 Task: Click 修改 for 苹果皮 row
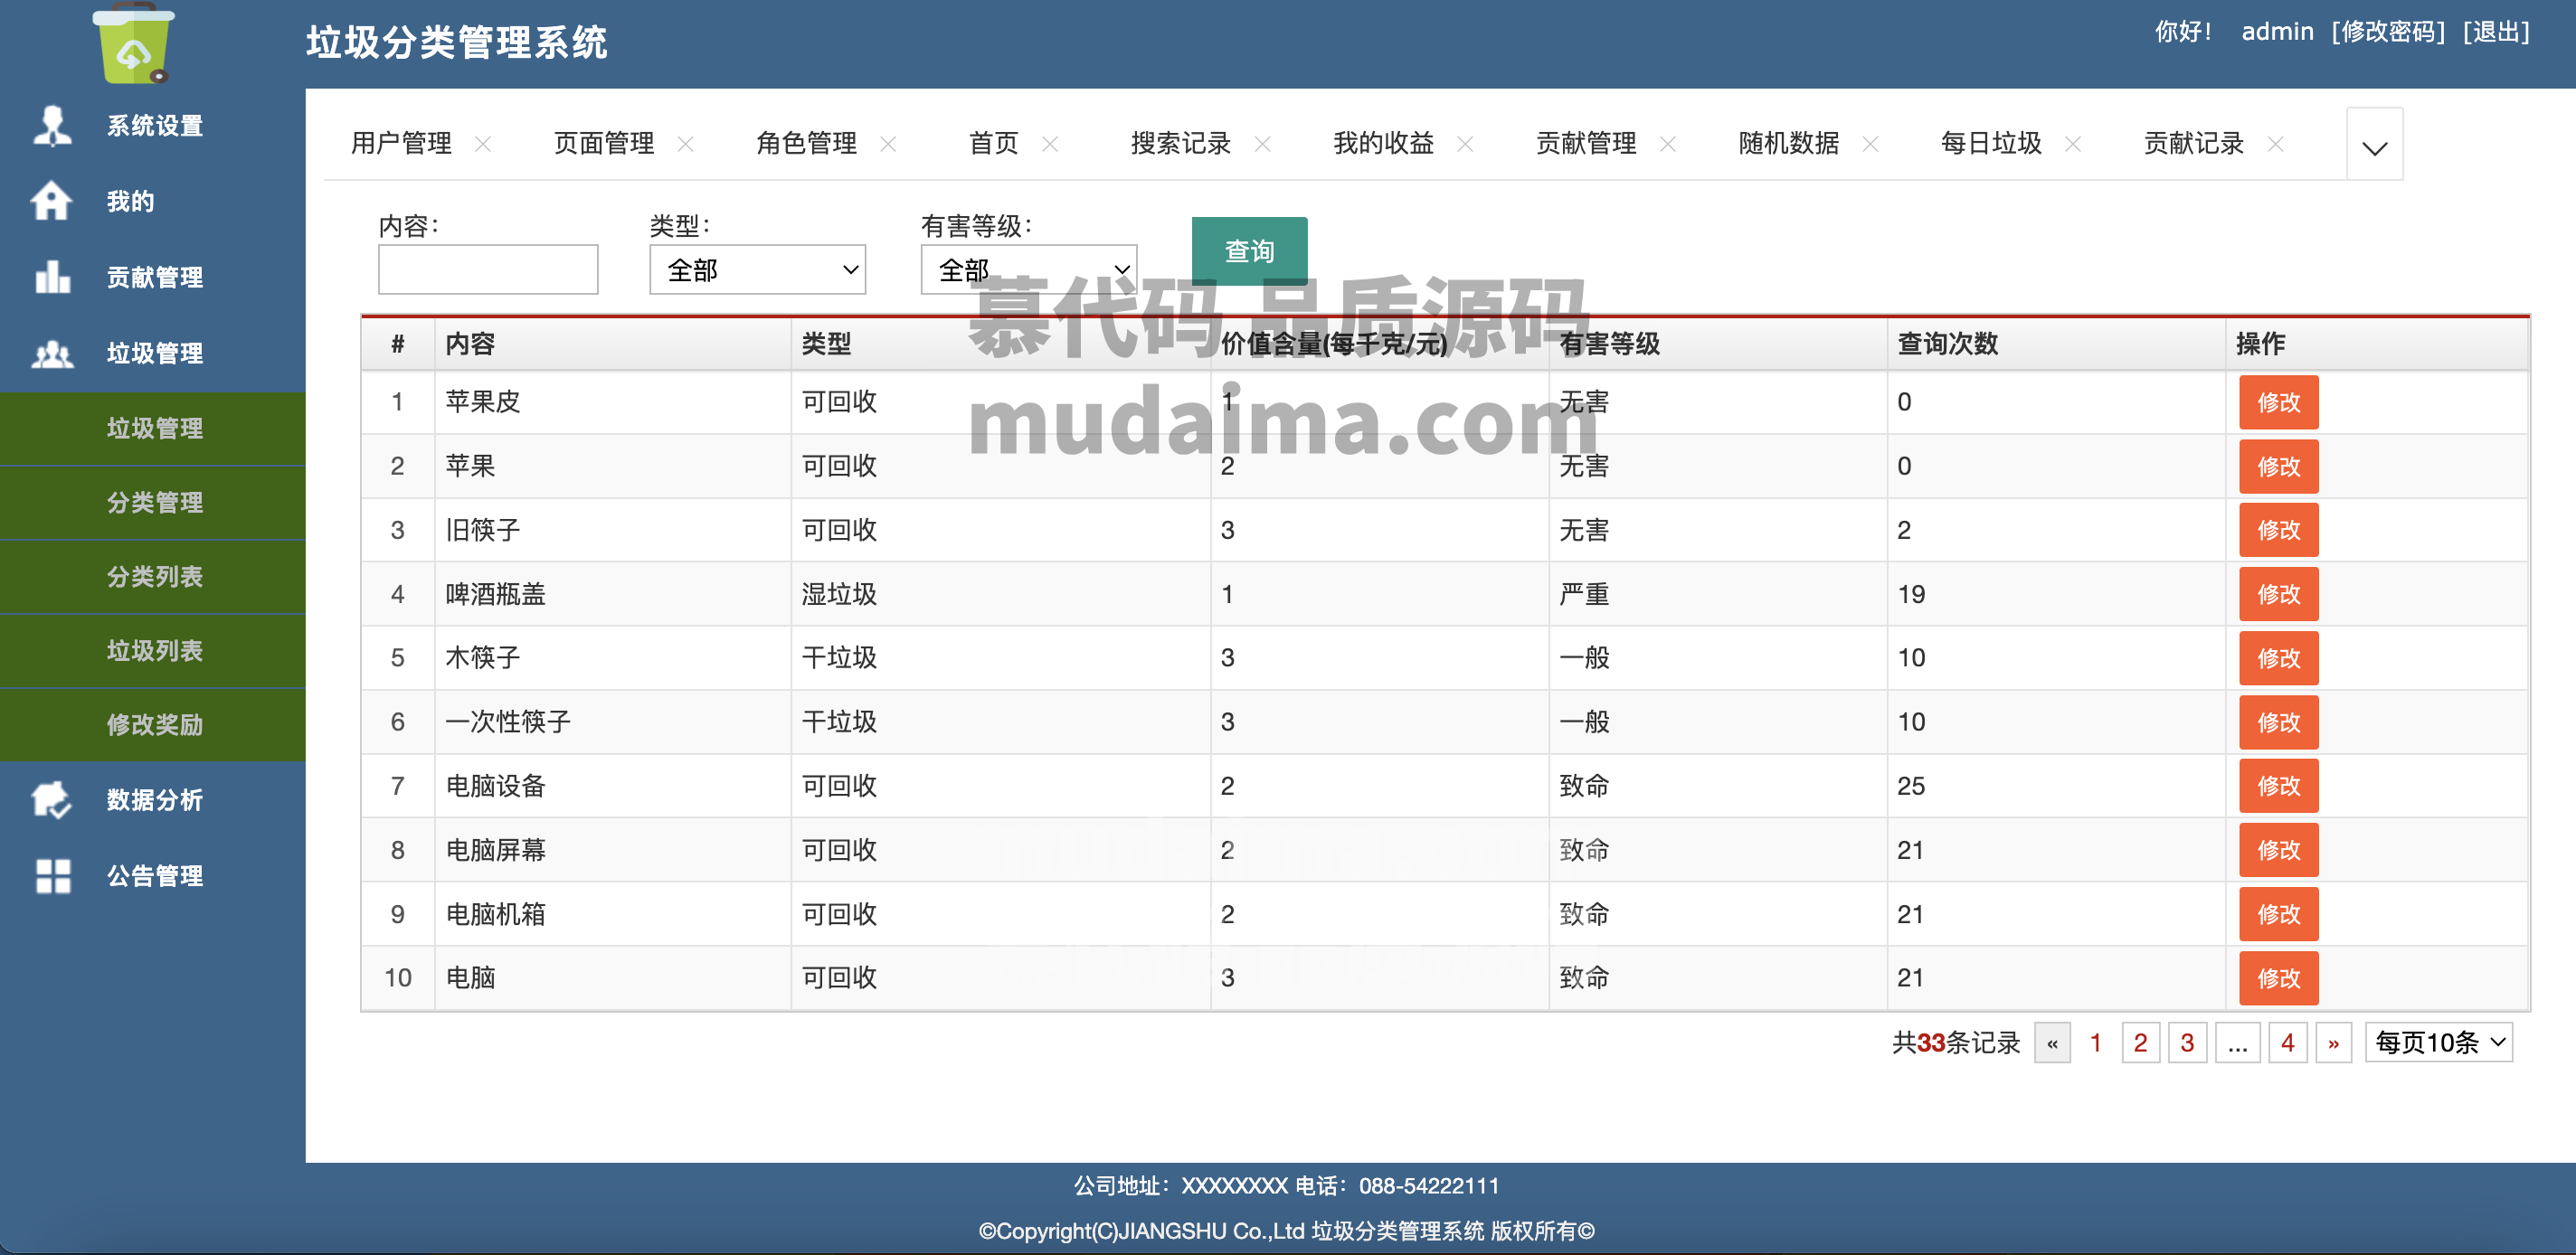(2278, 402)
